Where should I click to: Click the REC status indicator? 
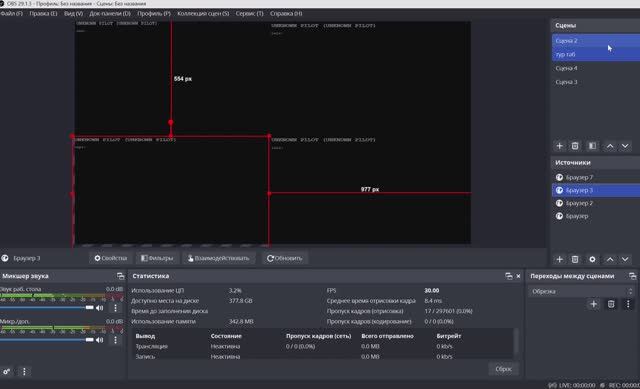click(x=620, y=385)
